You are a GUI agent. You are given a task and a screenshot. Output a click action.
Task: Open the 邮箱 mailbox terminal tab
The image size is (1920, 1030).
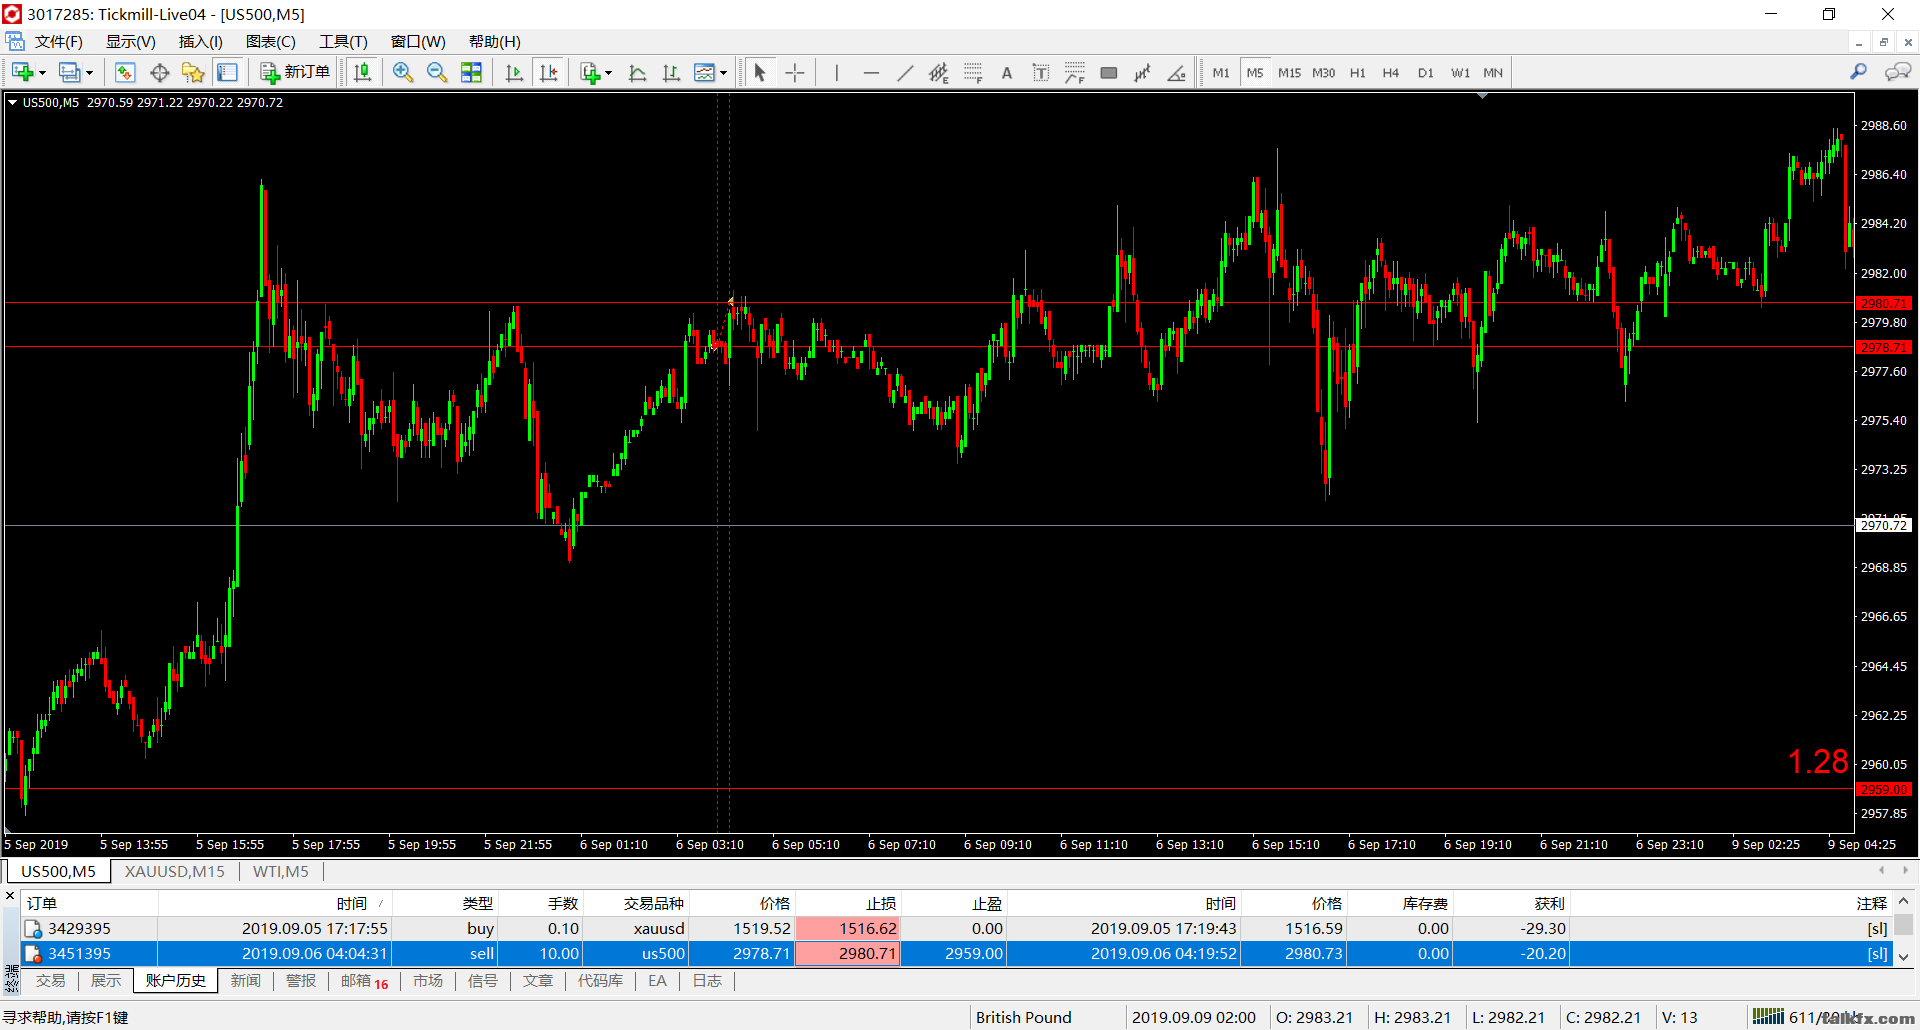click(x=364, y=980)
